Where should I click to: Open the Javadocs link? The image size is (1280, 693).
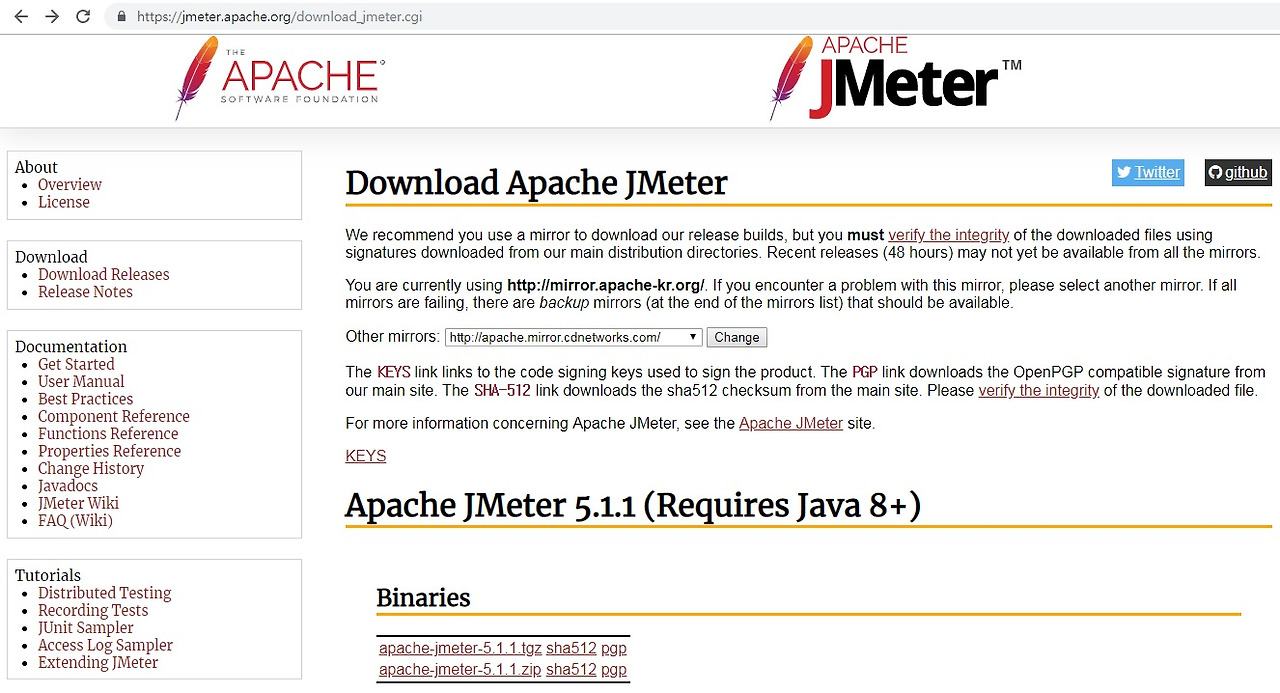(x=68, y=486)
